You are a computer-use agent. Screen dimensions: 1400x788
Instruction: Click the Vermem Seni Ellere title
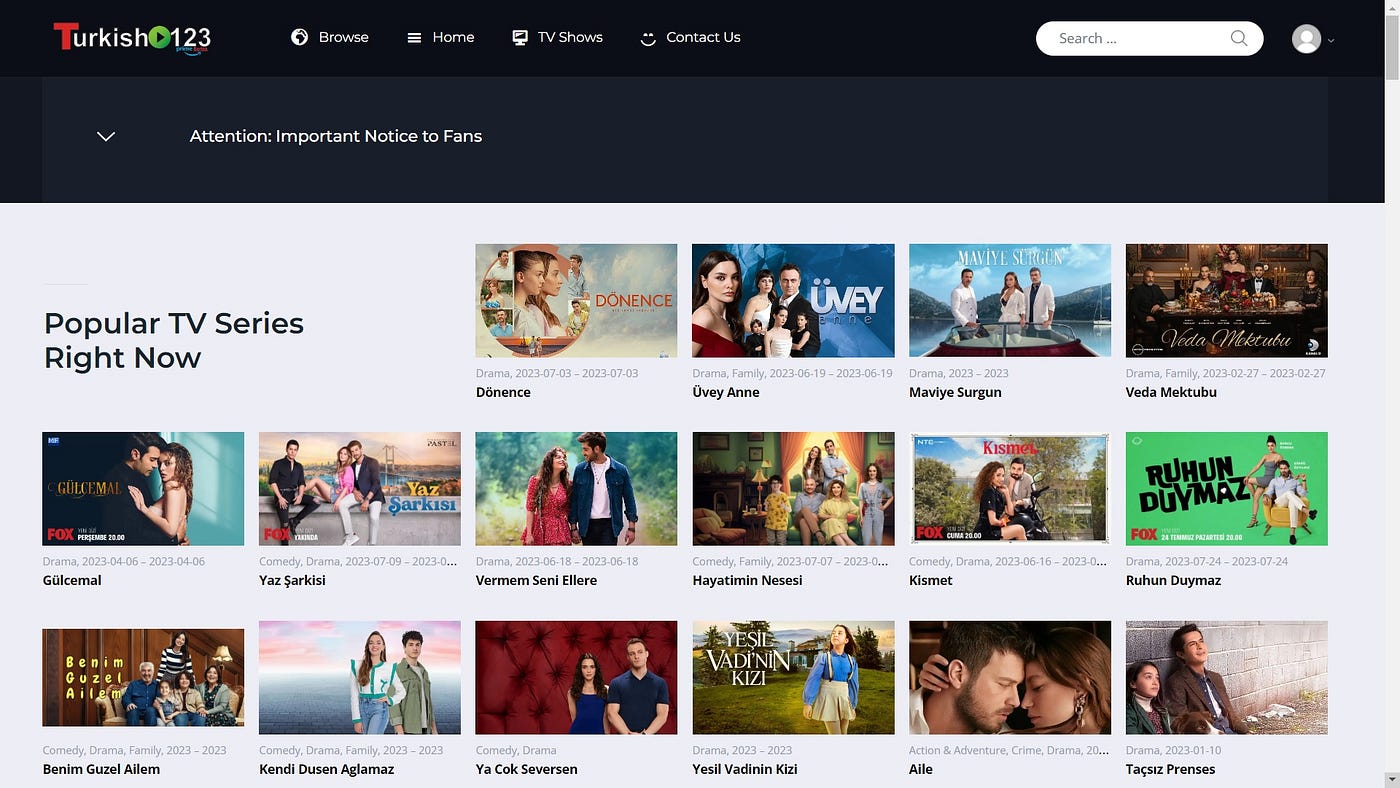pos(536,580)
